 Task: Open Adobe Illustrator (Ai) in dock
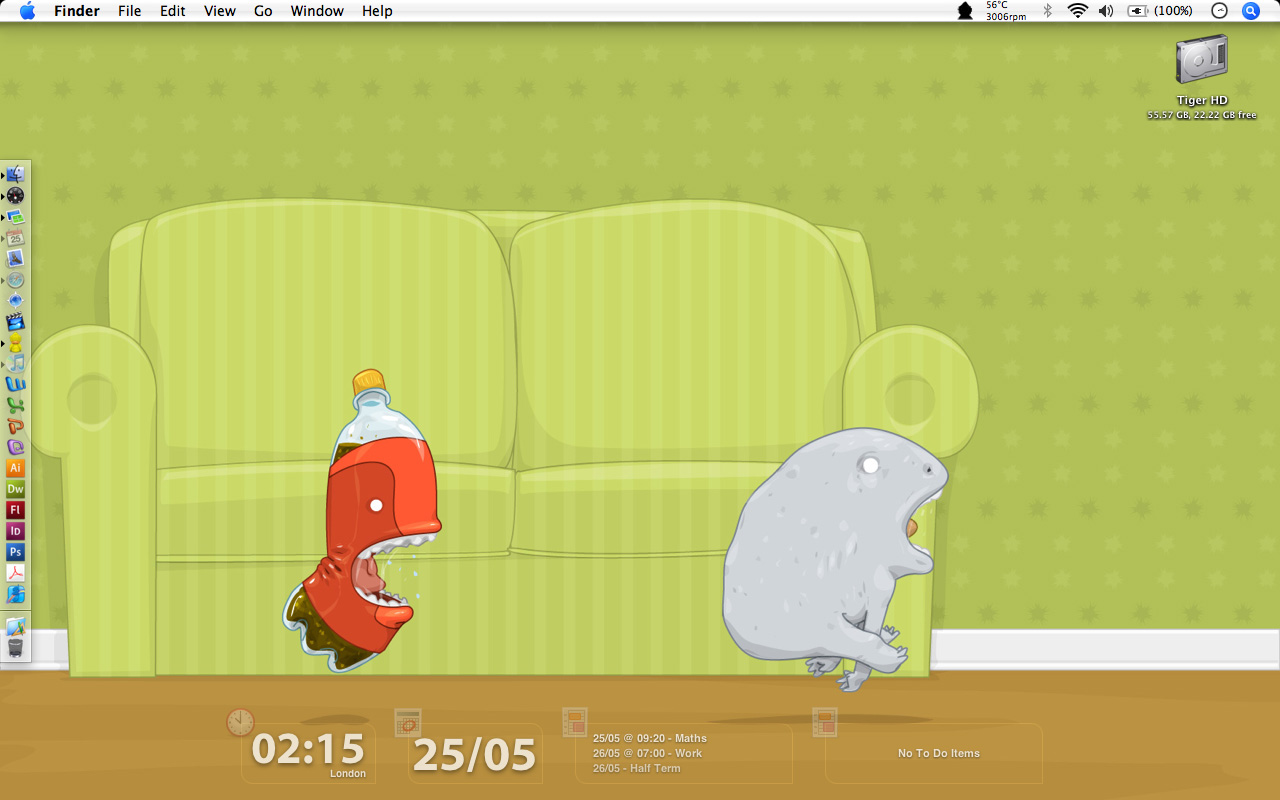pyautogui.click(x=15, y=468)
